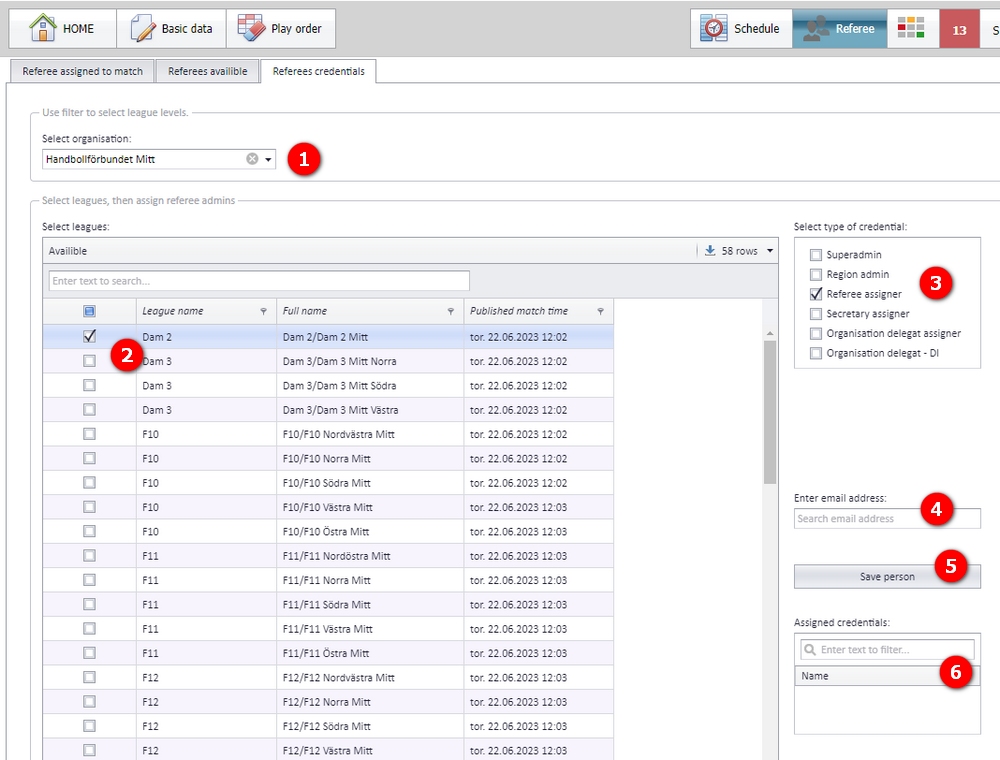Viewport: 1000px width, 760px height.
Task: Select the F11/F11 Östra Mitt cell
Action: (x=370, y=652)
